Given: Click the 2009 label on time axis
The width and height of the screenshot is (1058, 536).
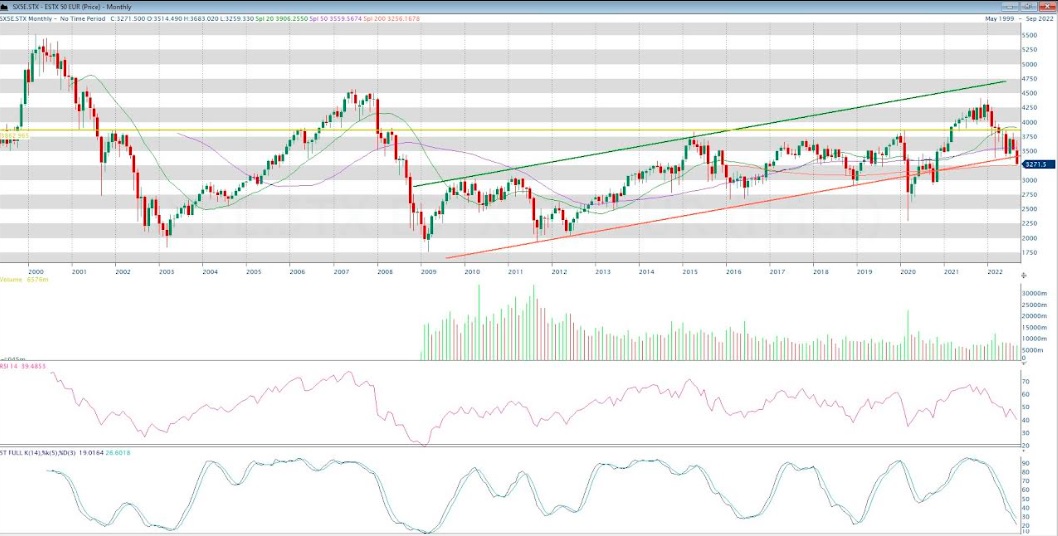Looking at the screenshot, I should [428, 271].
